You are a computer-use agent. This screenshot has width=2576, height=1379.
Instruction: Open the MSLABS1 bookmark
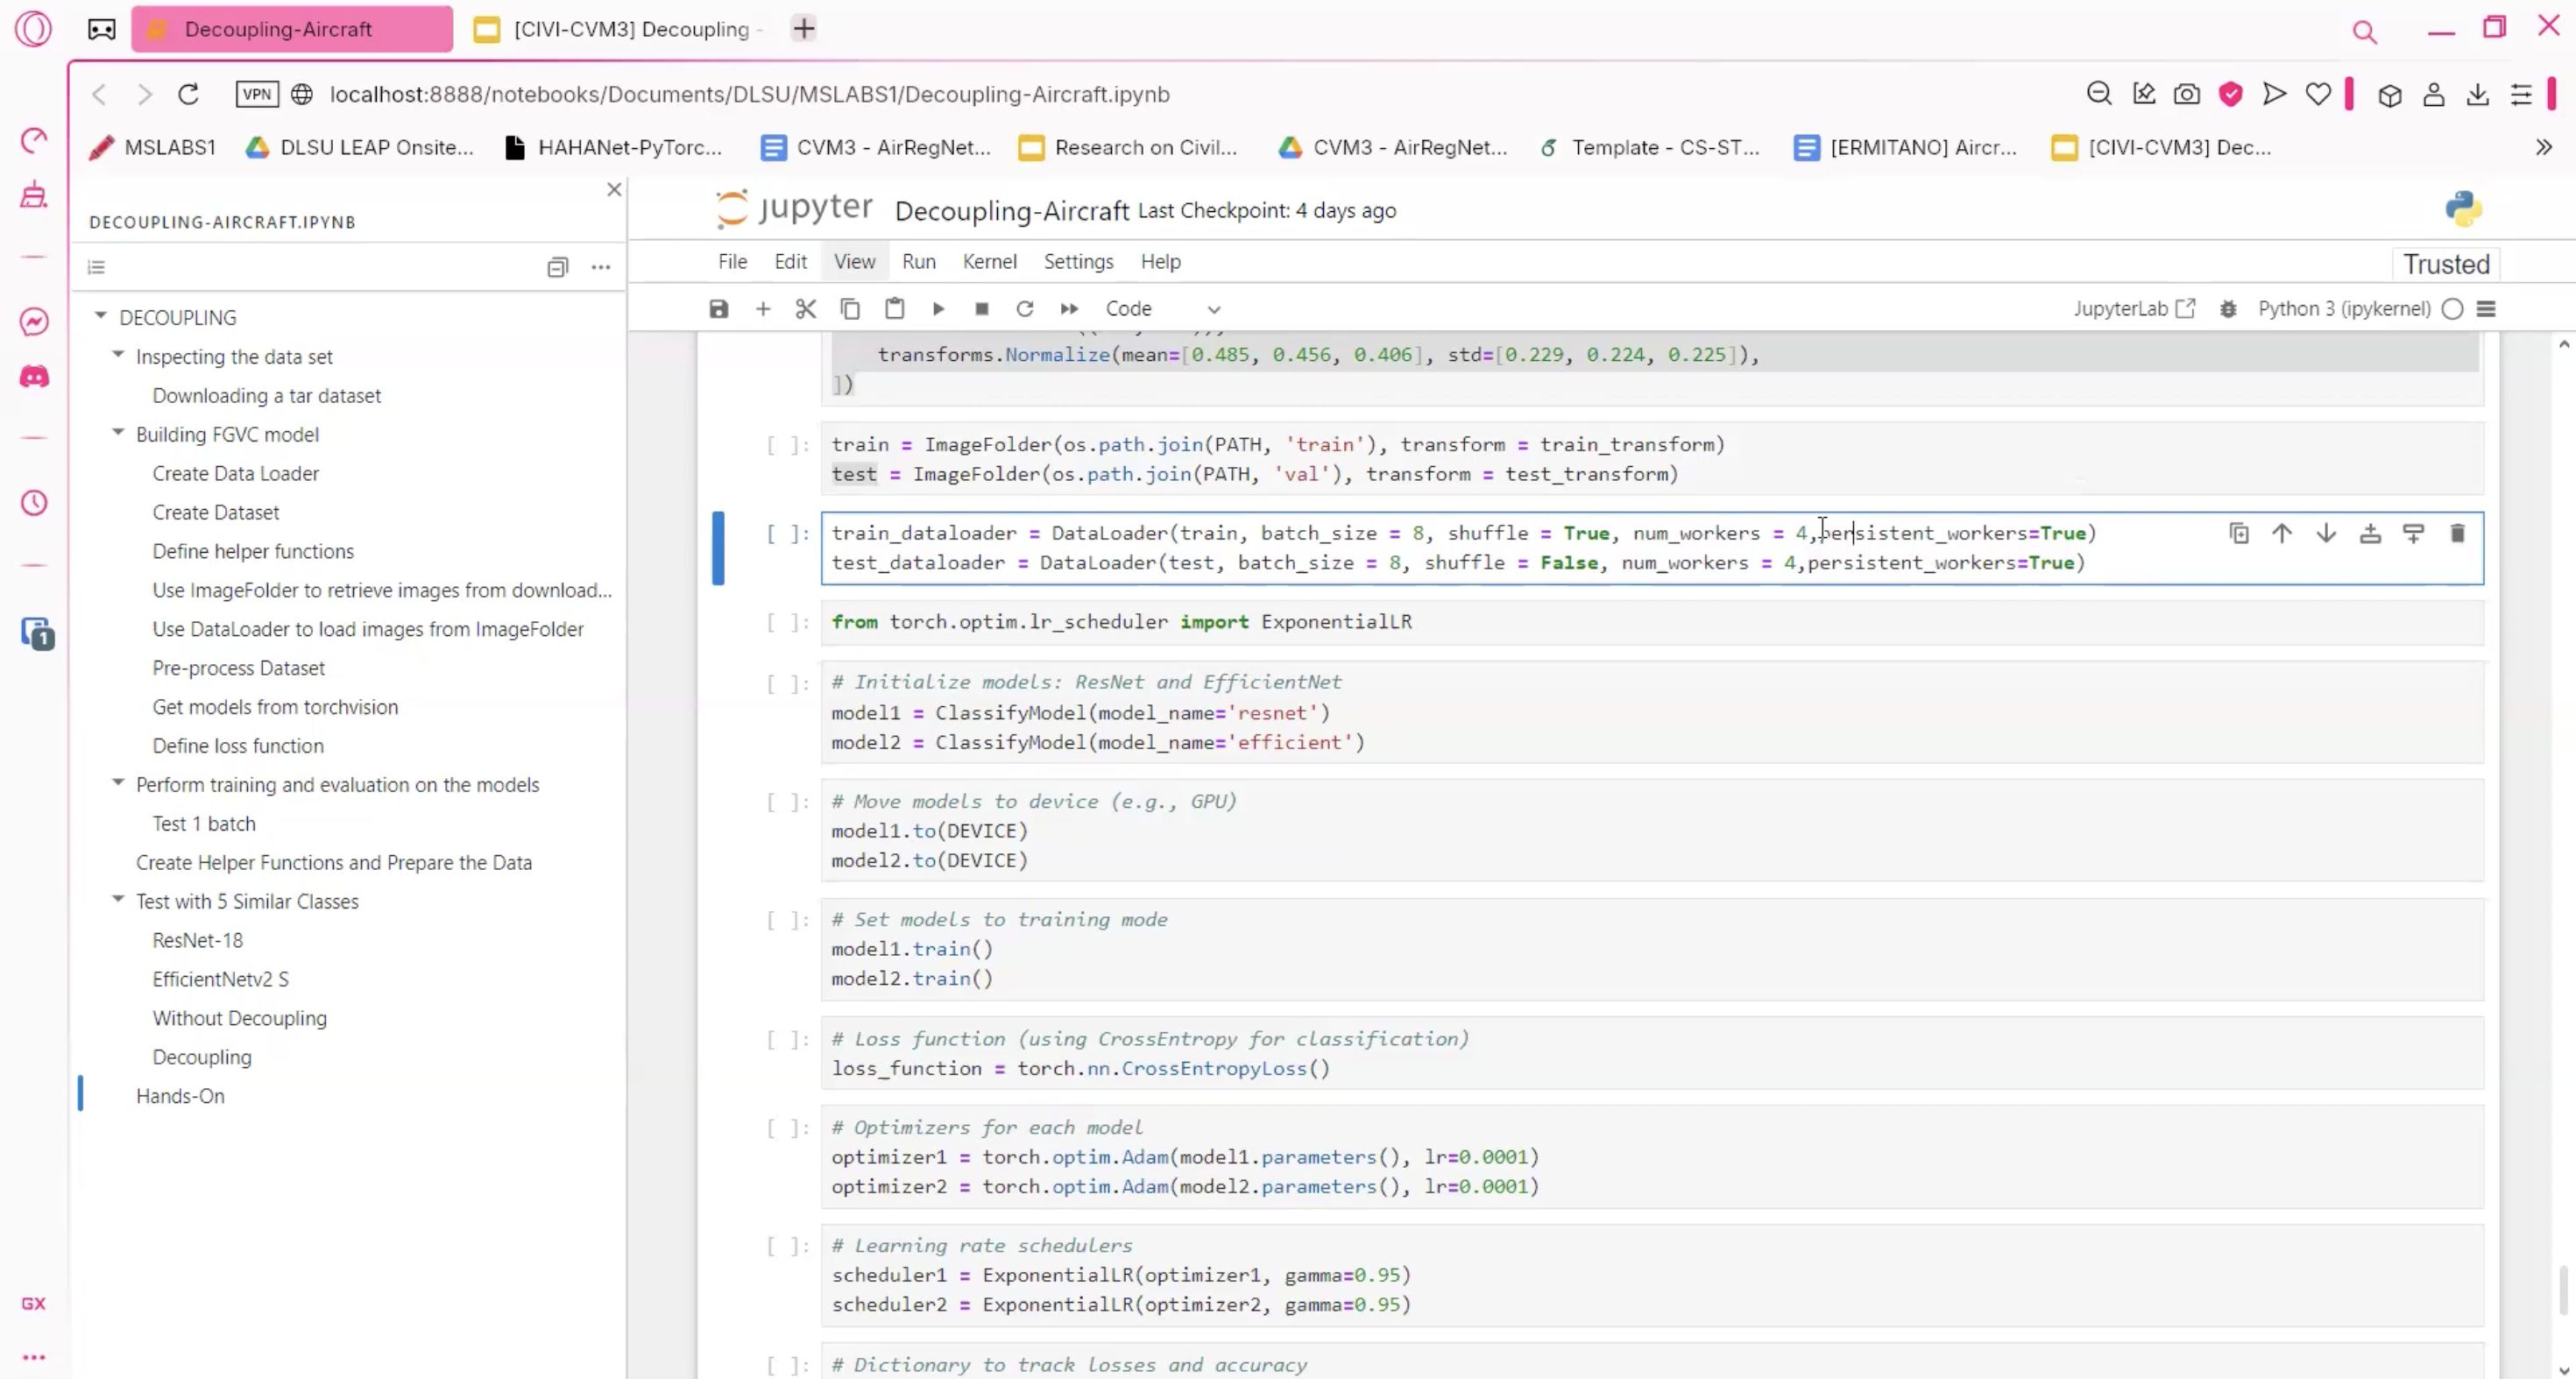pyautogui.click(x=152, y=147)
